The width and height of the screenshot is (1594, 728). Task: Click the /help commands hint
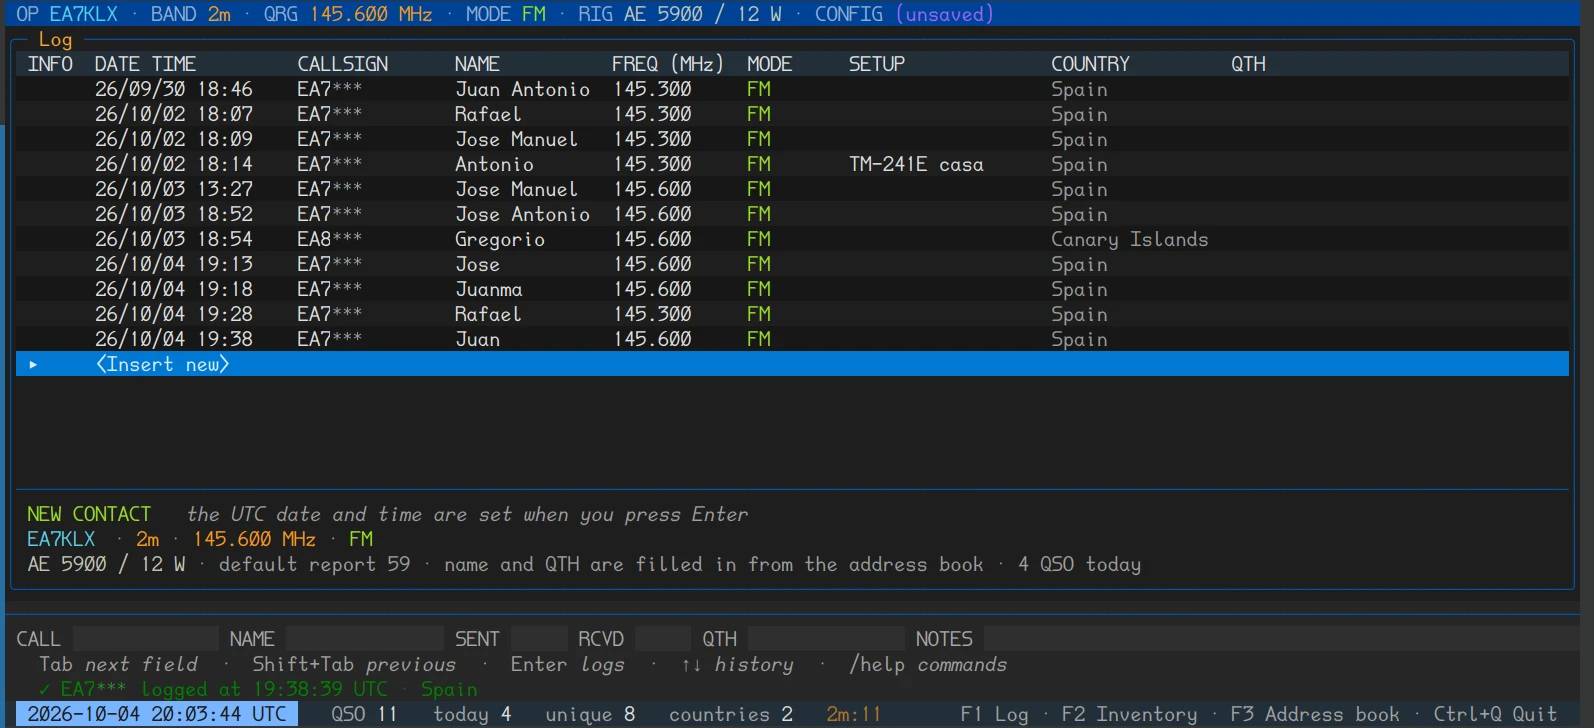[928, 664]
